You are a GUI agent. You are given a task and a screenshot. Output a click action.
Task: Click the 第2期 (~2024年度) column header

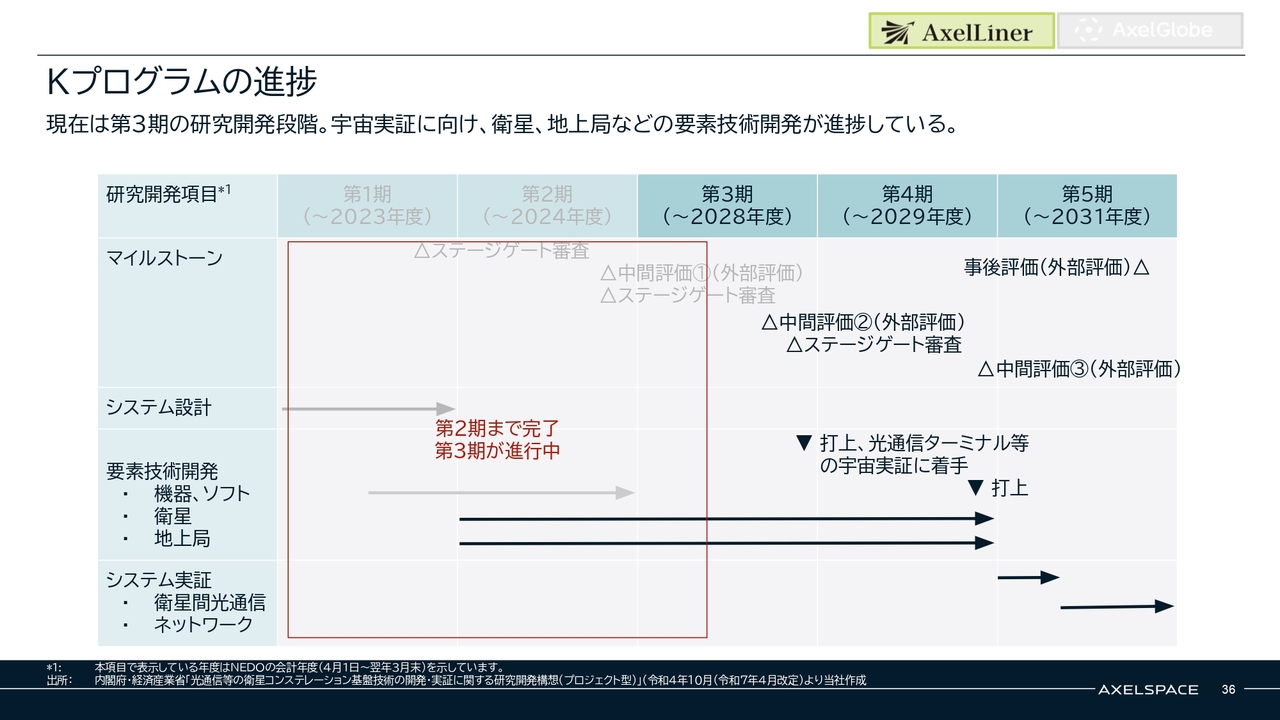pos(547,206)
